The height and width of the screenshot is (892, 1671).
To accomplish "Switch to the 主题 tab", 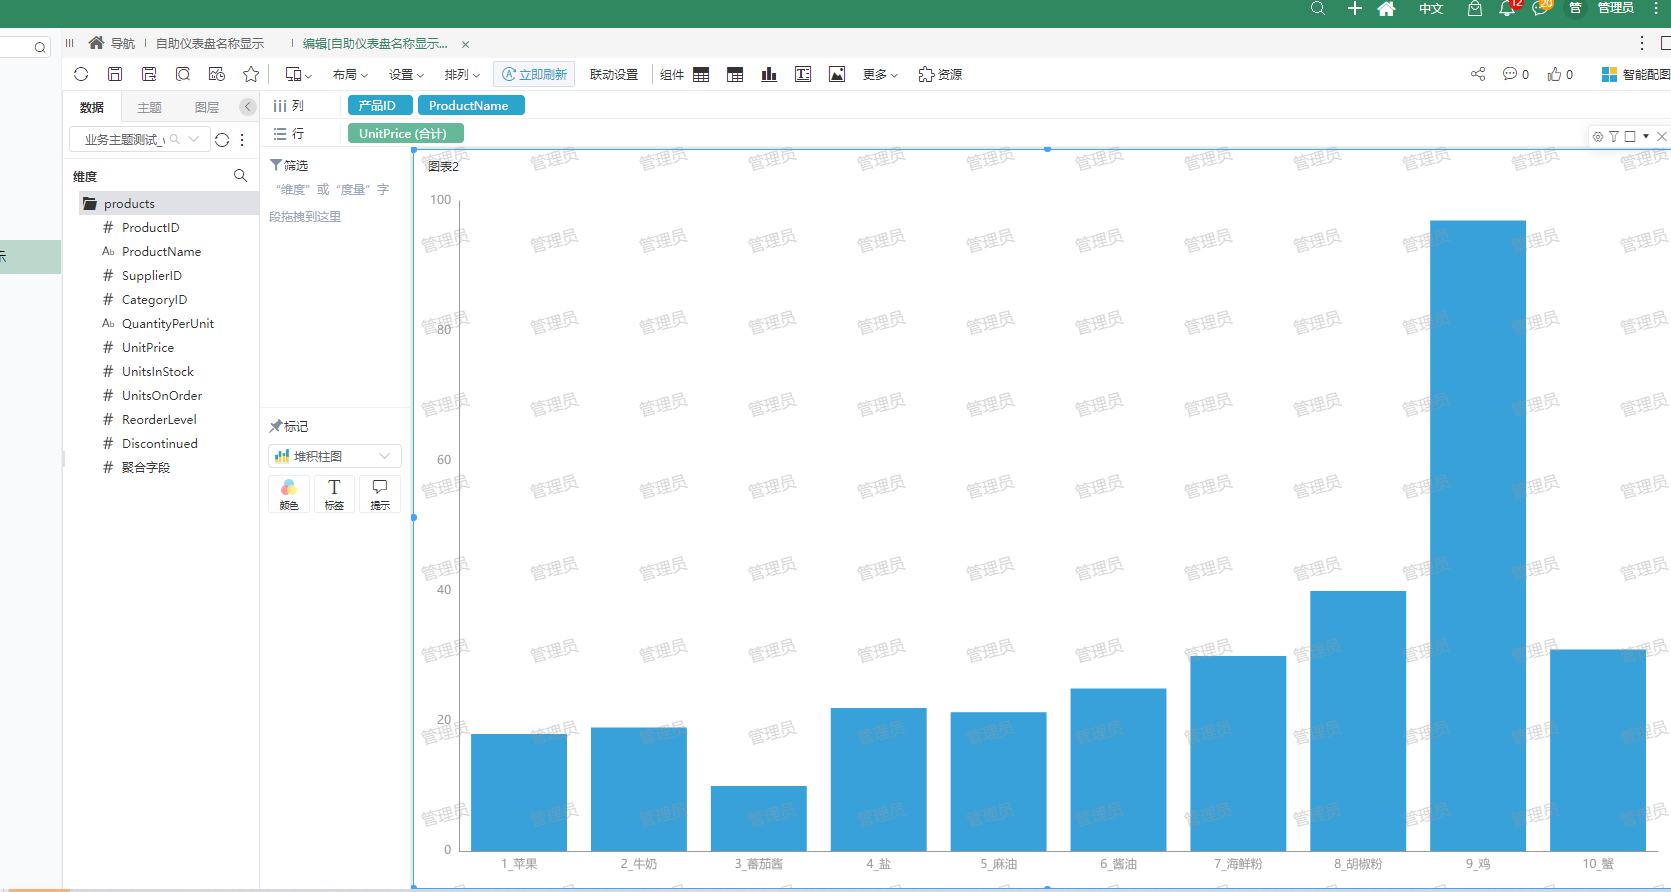I will point(149,107).
